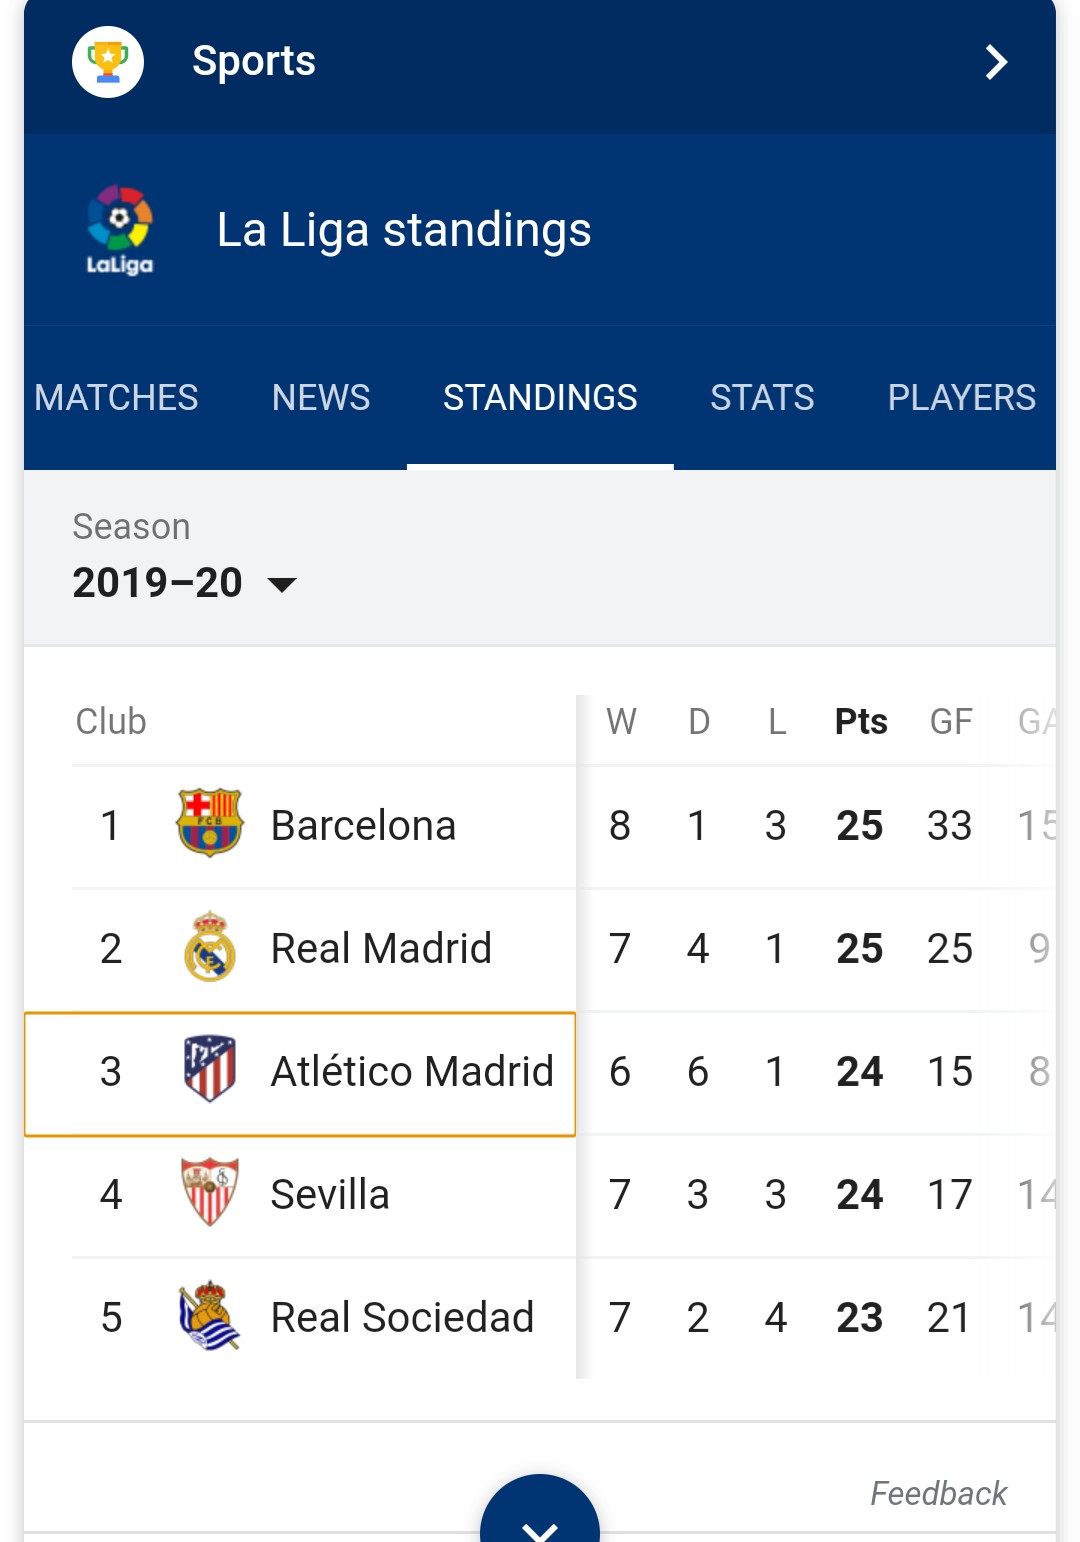Click the LaLiga logo
The image size is (1080, 1542).
tap(120, 229)
